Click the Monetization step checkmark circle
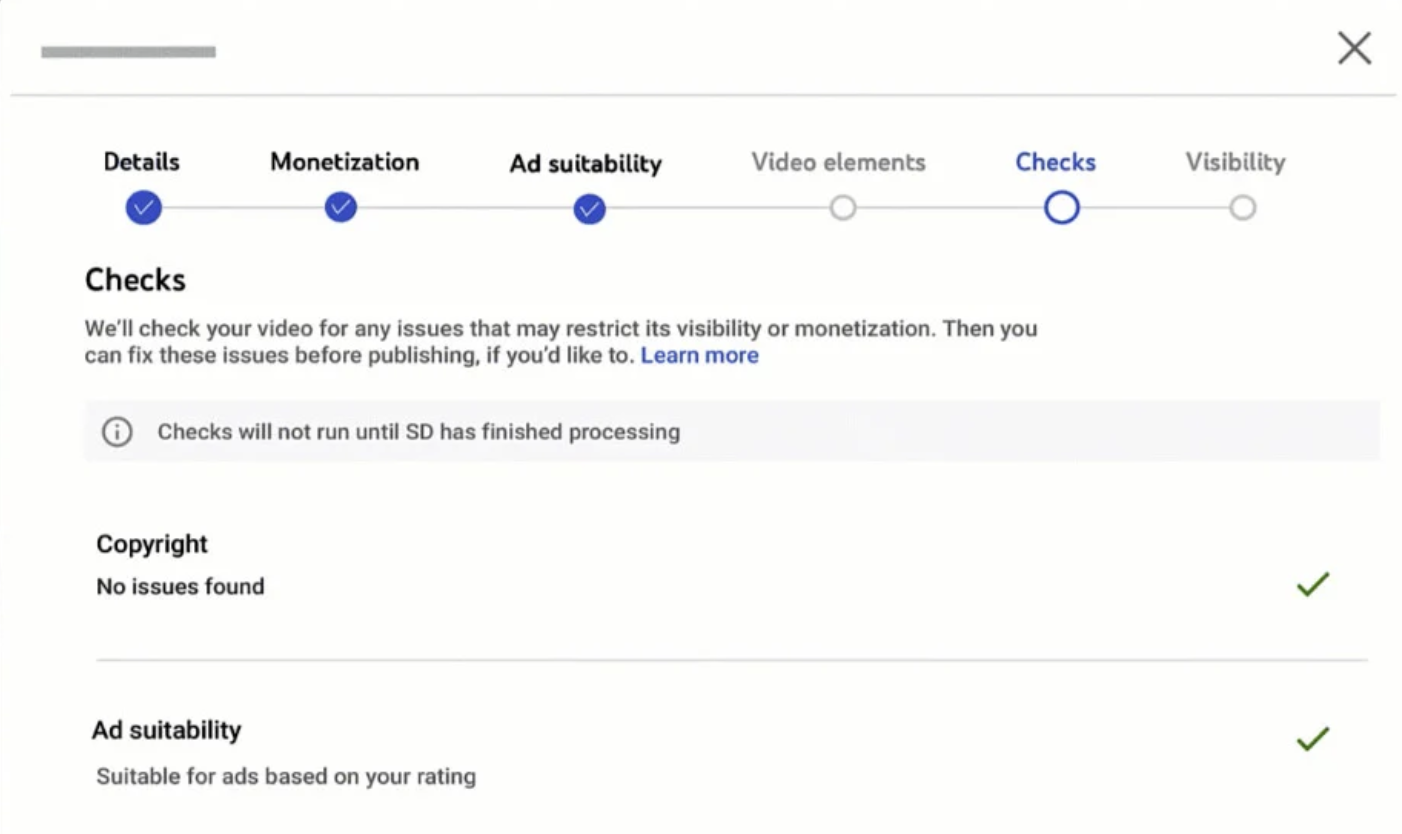Image resolution: width=1402 pixels, height=834 pixels. tap(341, 208)
